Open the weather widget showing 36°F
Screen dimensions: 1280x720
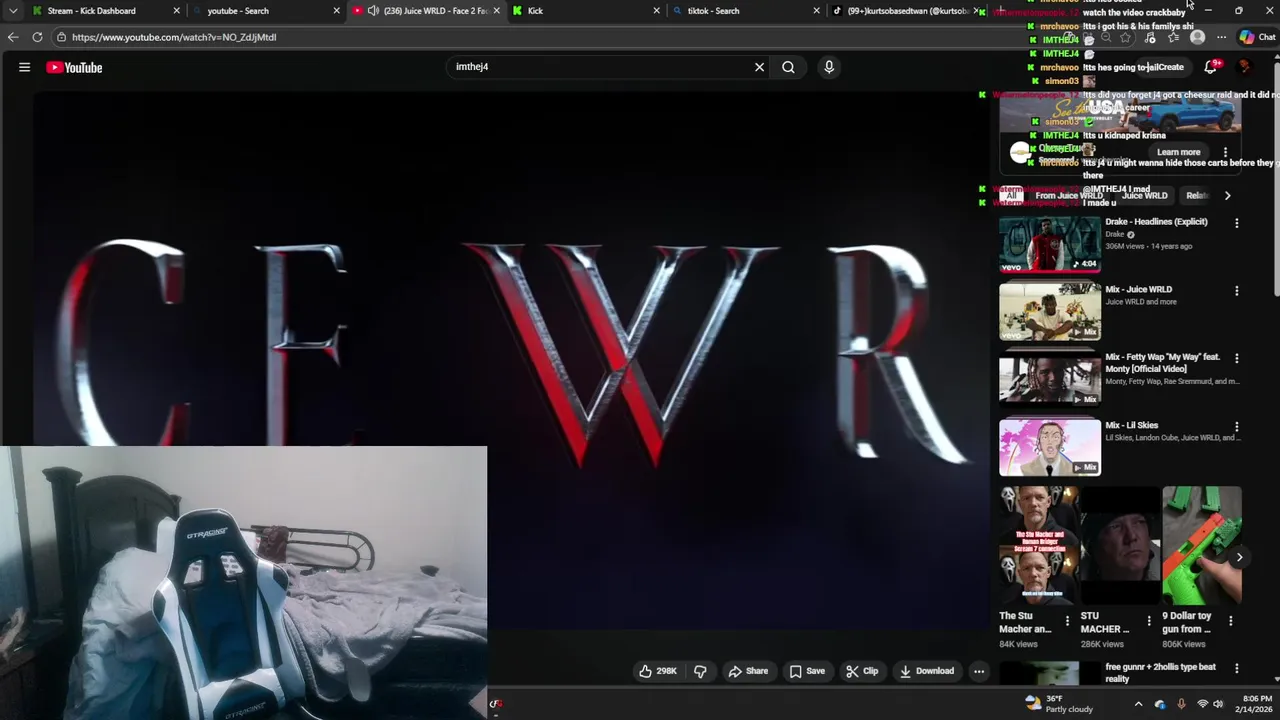point(1059,704)
